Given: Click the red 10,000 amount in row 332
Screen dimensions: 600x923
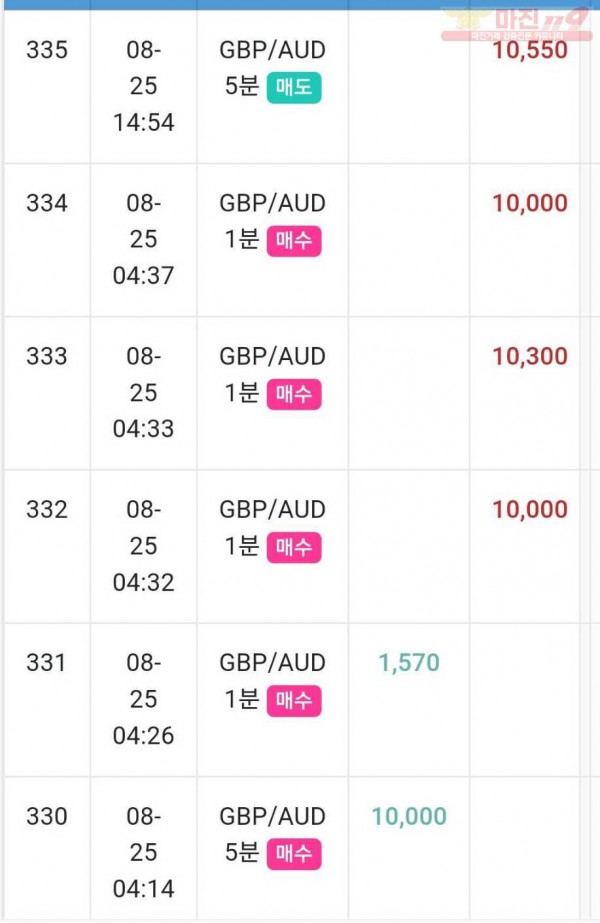Looking at the screenshot, I should [530, 509].
